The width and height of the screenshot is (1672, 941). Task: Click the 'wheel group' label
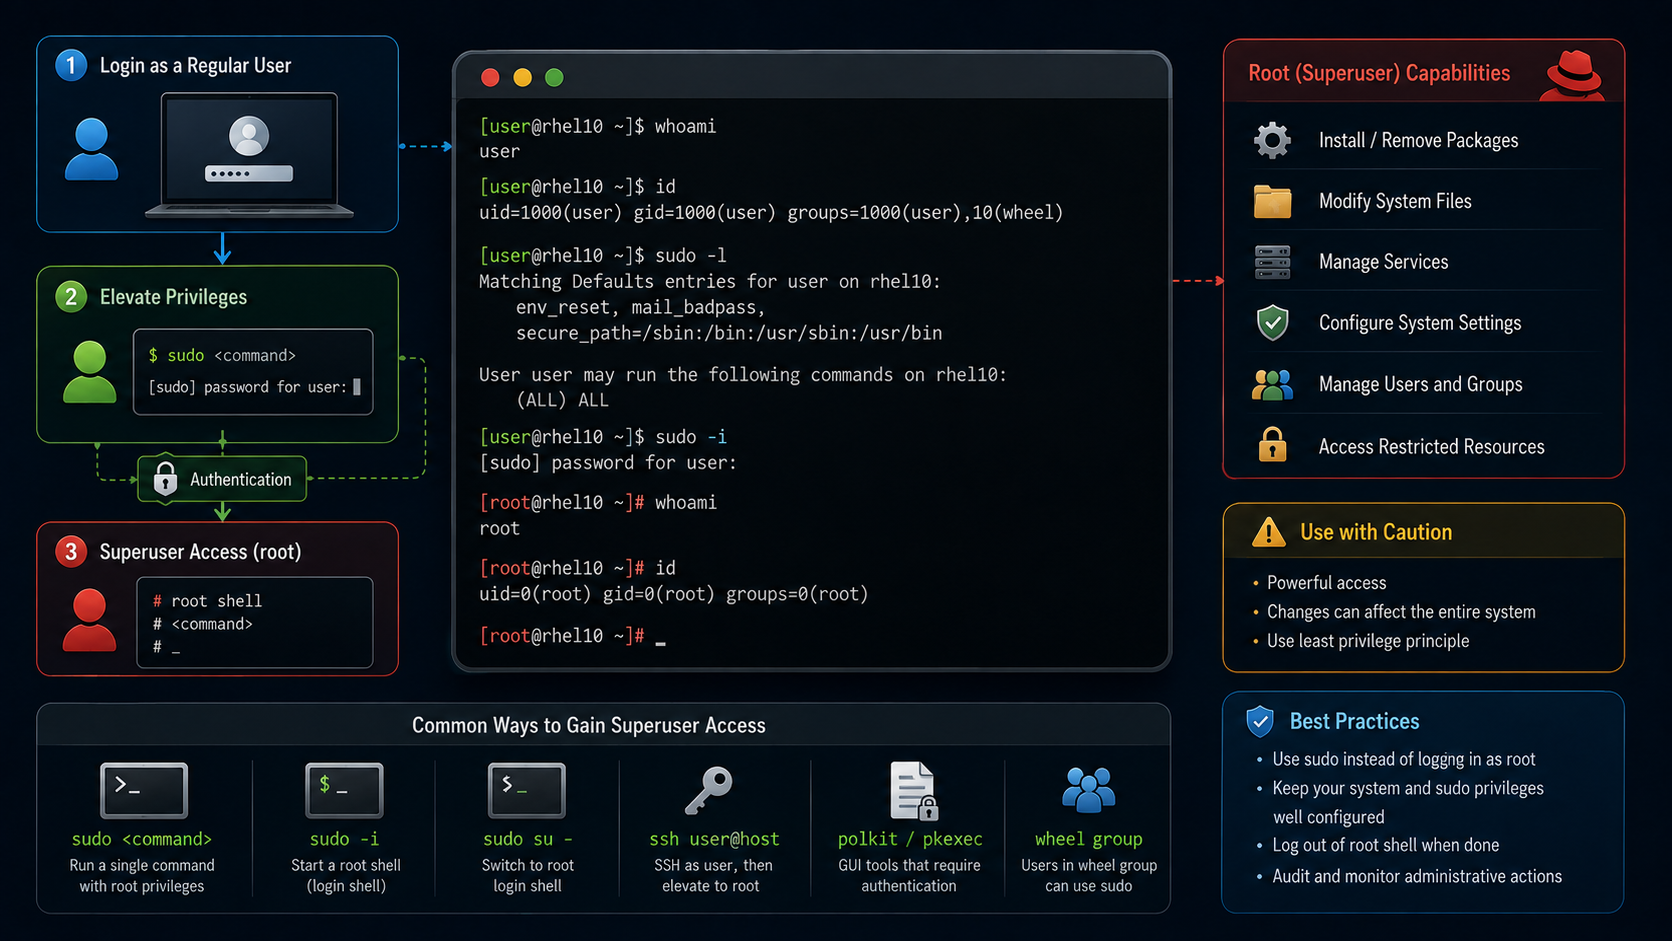tap(1088, 839)
